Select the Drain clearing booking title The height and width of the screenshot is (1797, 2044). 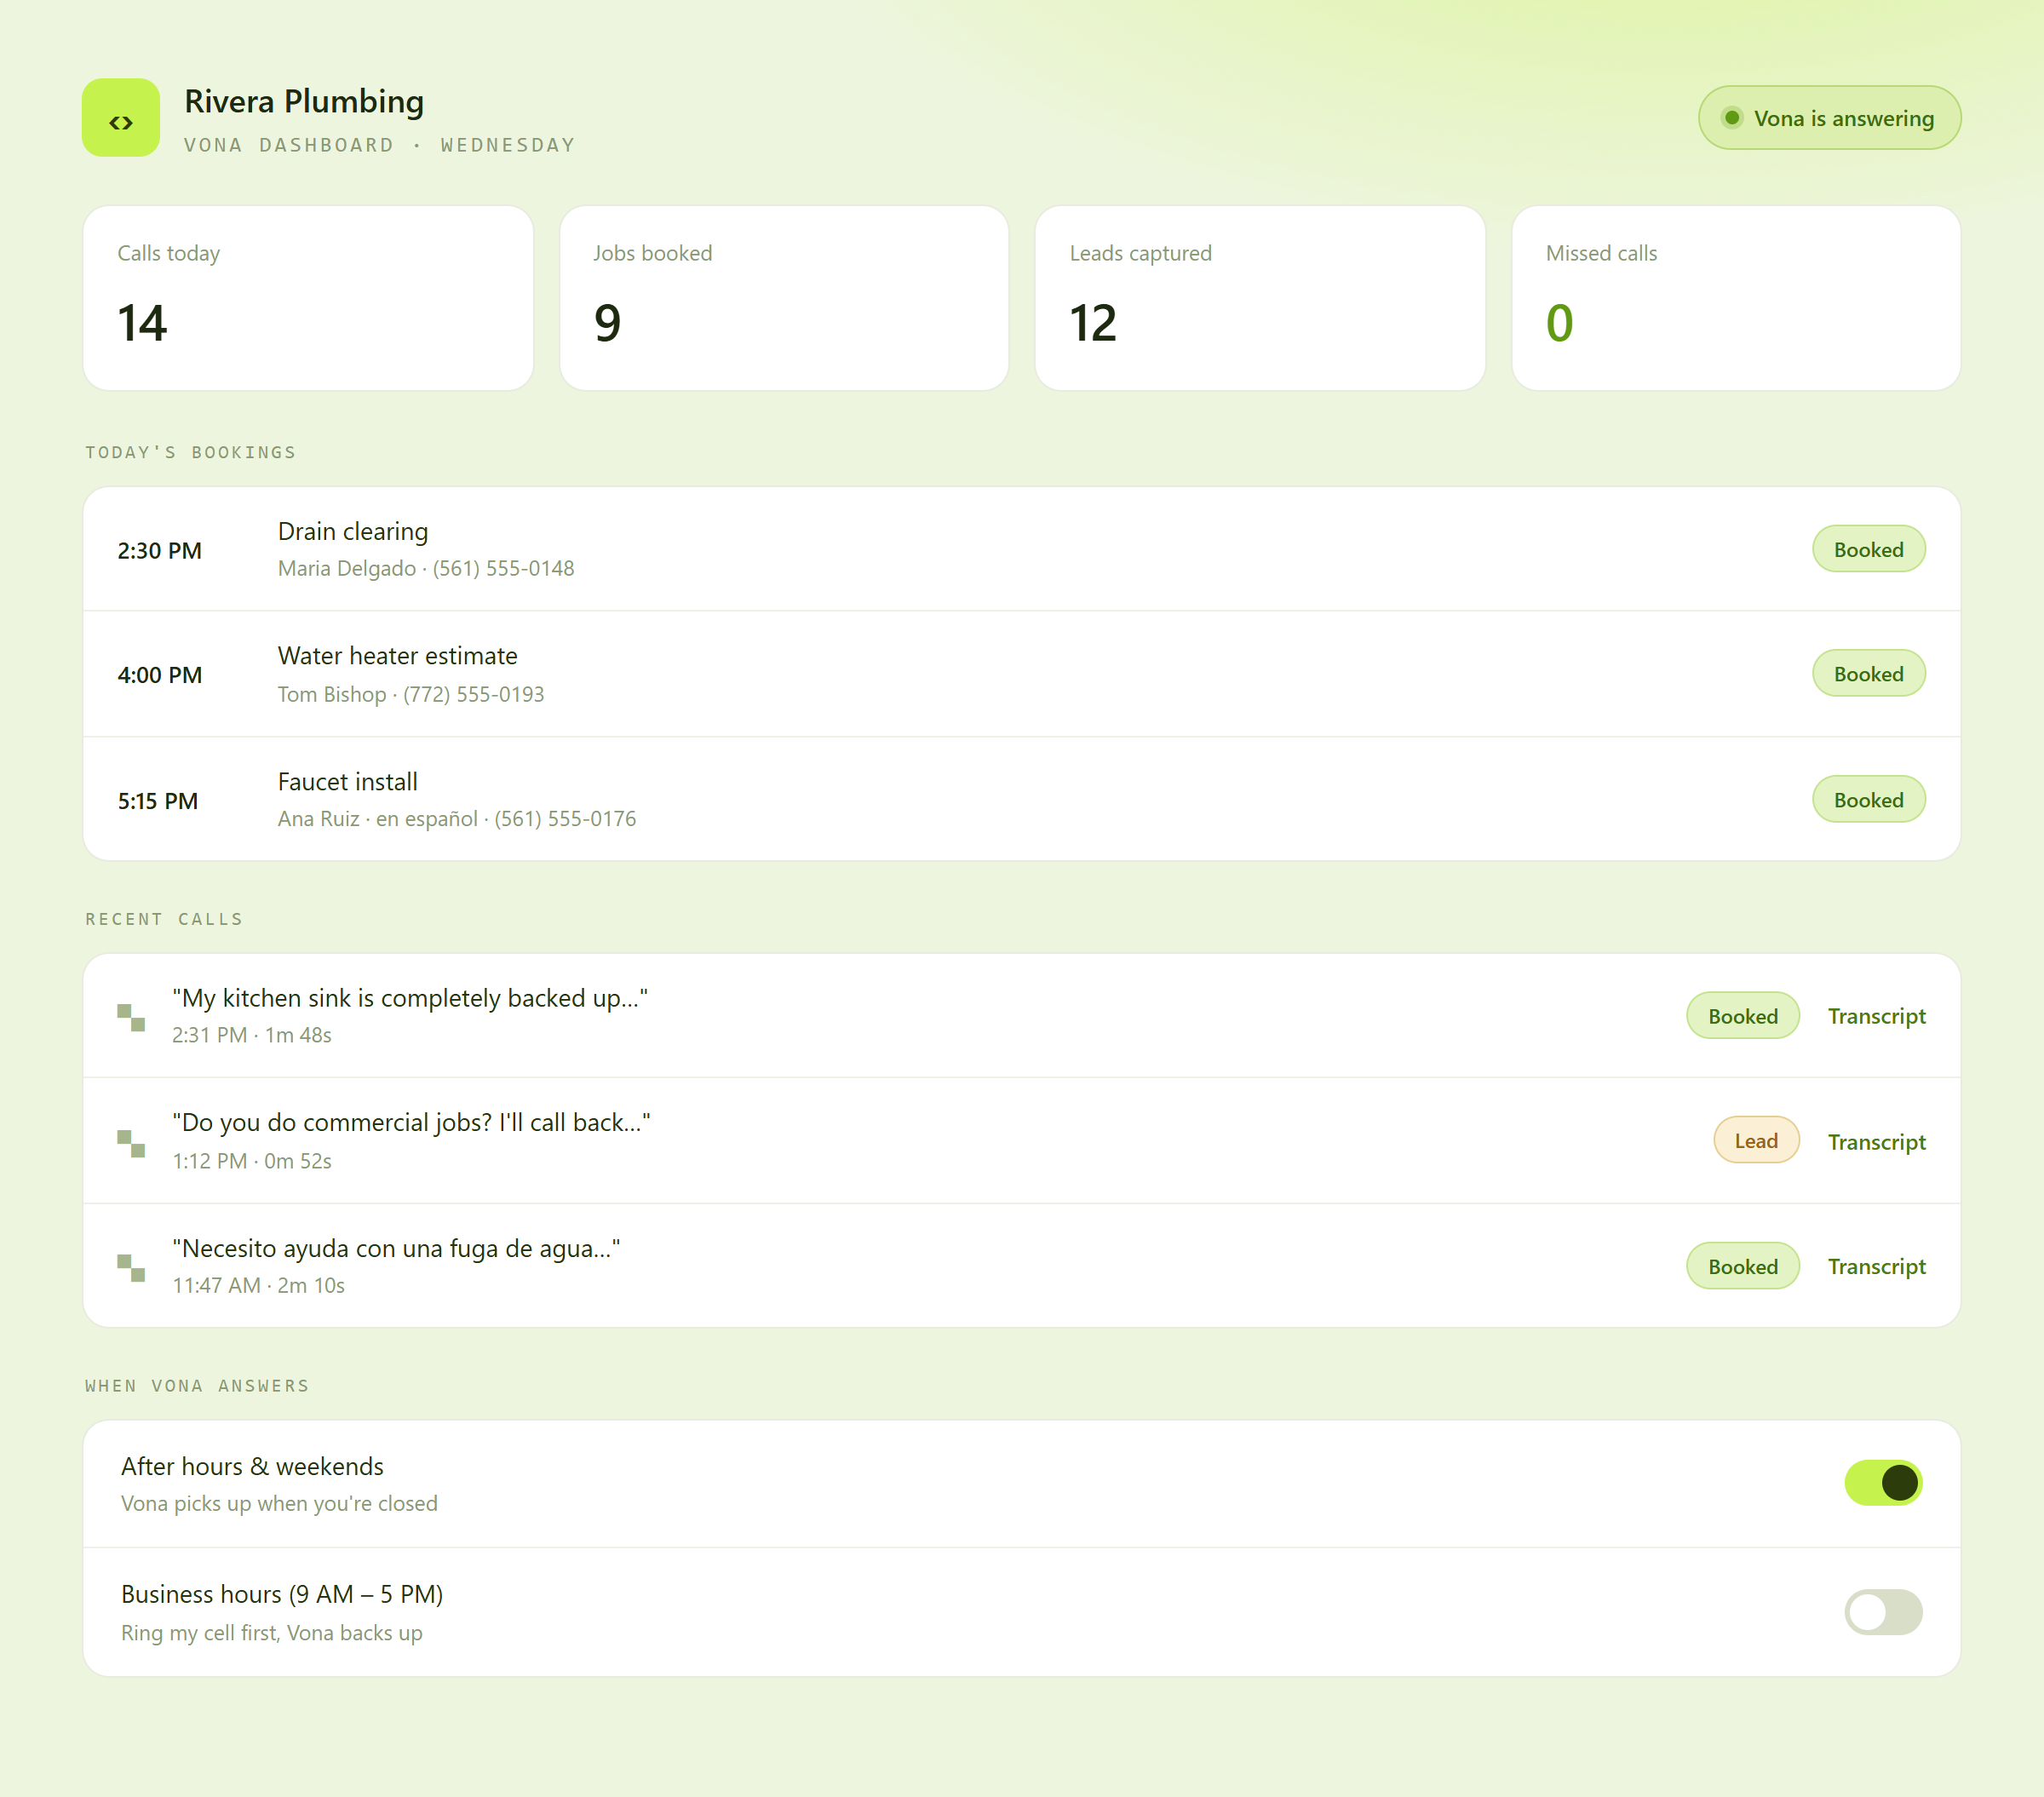(x=353, y=531)
